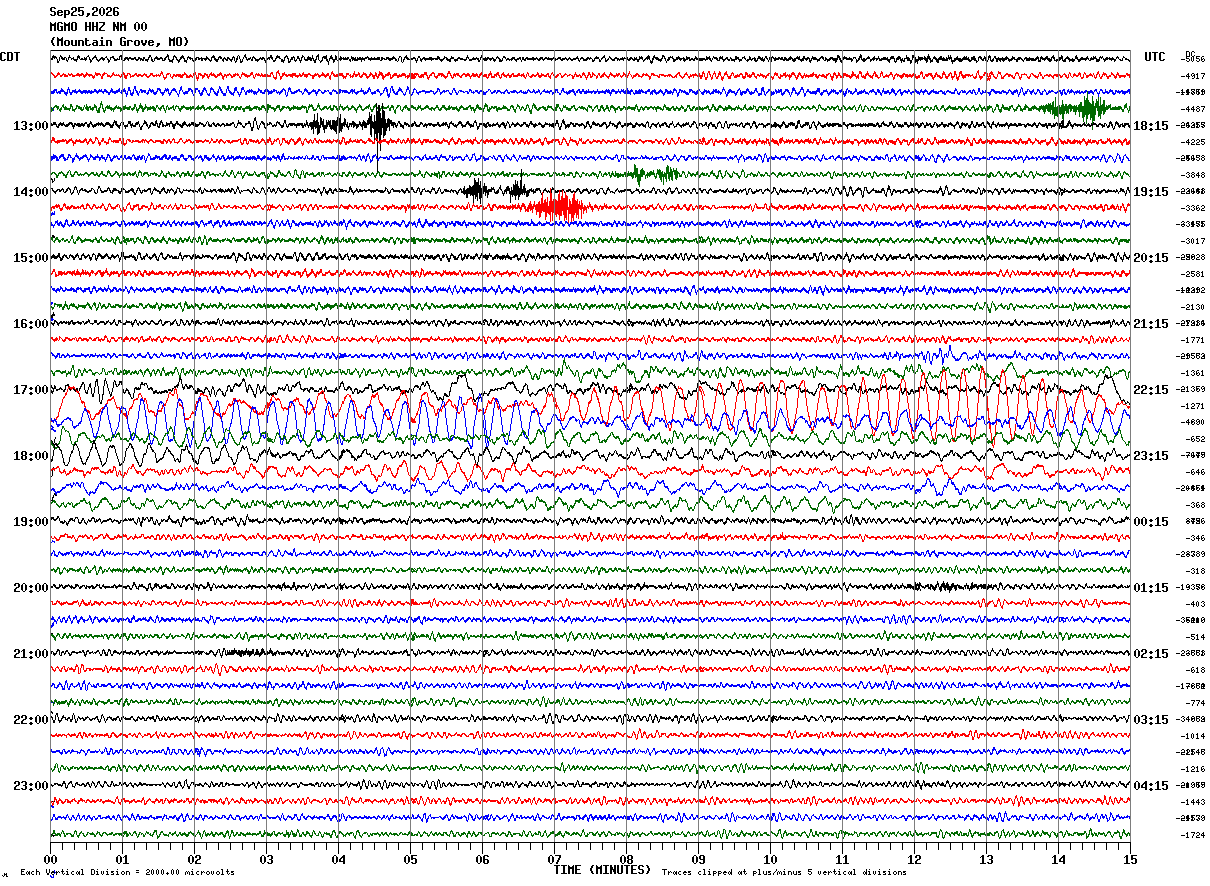Click the Sep25,2026 date header
The height and width of the screenshot is (886, 1210).
[x=84, y=12]
